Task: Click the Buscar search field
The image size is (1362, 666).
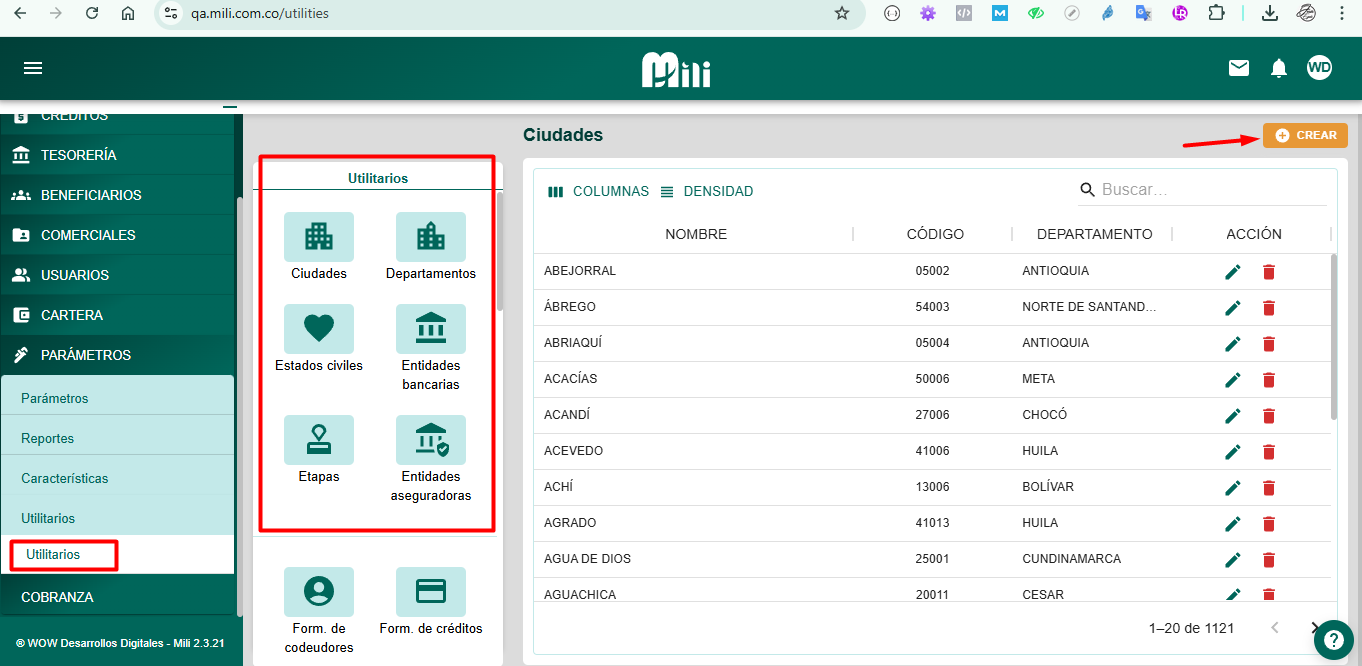Action: coord(1210,190)
